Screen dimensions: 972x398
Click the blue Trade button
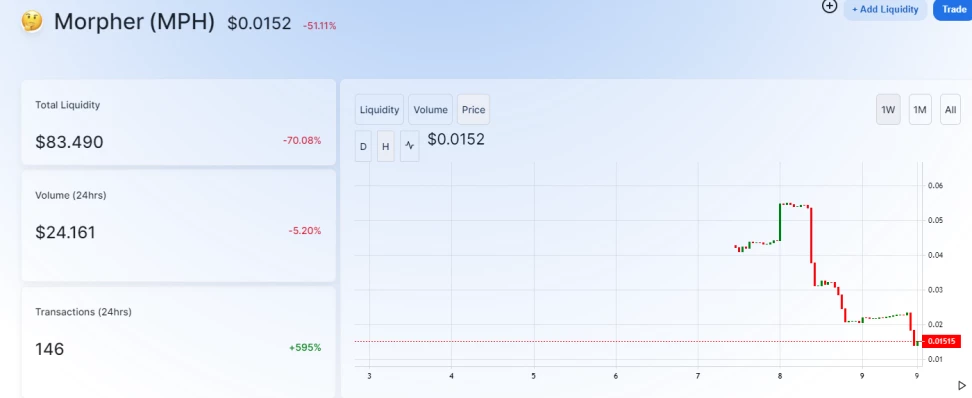click(x=953, y=9)
